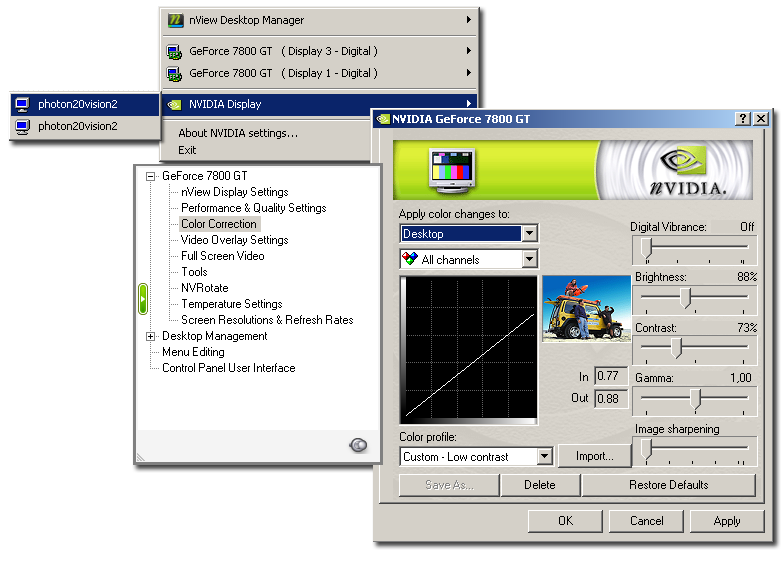Open the All channels dropdown arrow
The height and width of the screenshot is (571, 783).
(529, 259)
